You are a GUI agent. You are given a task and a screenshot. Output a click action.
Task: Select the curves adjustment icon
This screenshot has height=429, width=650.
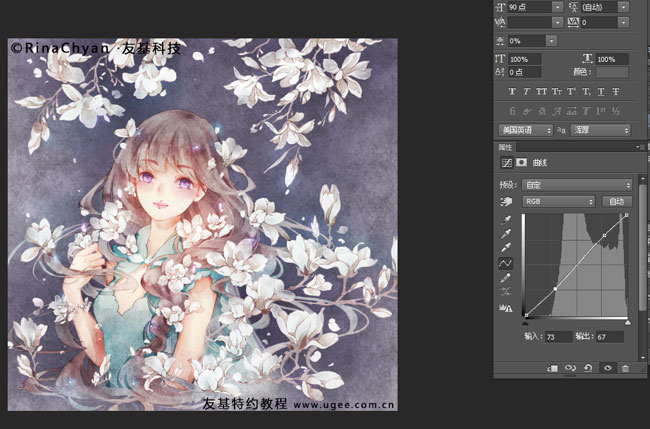(507, 162)
